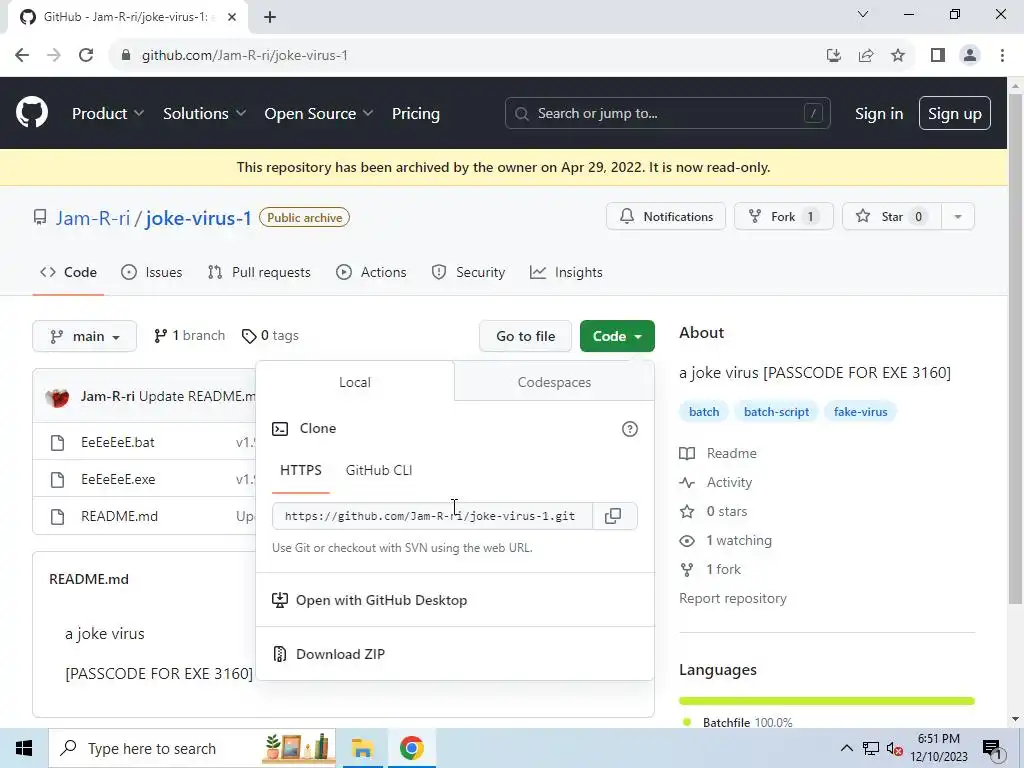Reload the page with refresh icon
Image resolution: width=1024 pixels, height=768 pixels.
point(86,56)
